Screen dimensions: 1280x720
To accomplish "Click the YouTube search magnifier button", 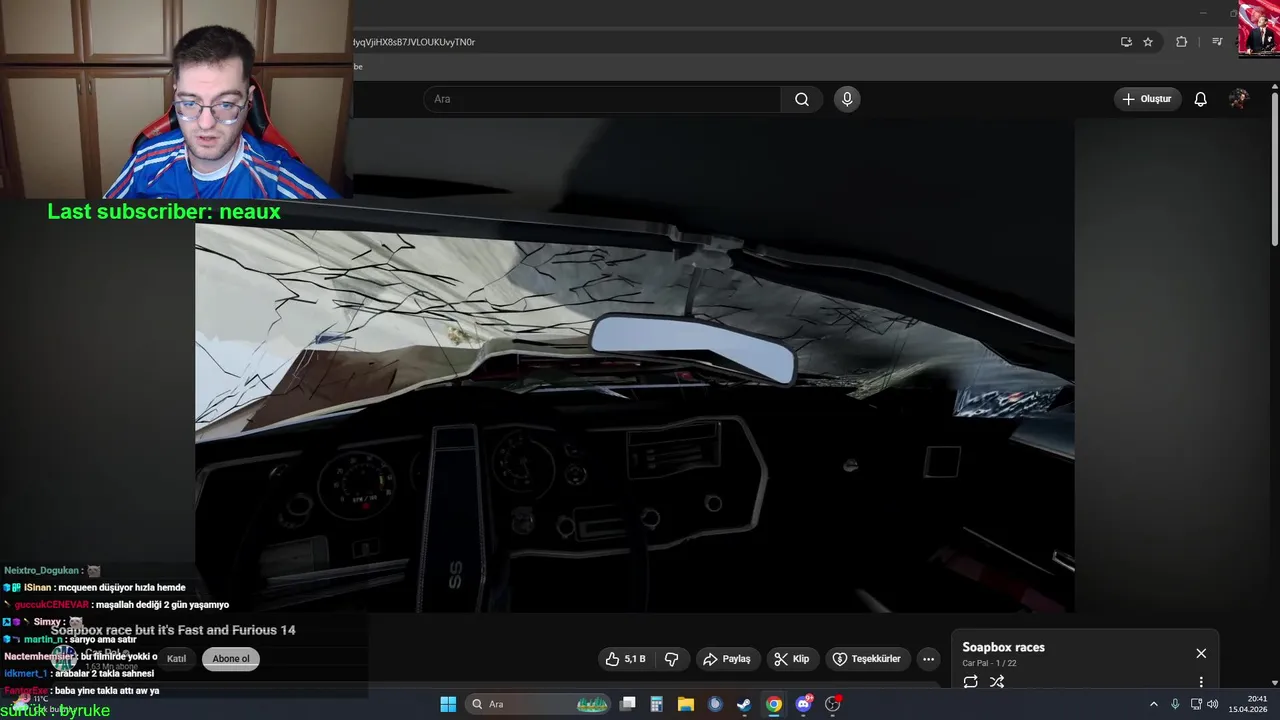I will click(x=802, y=99).
